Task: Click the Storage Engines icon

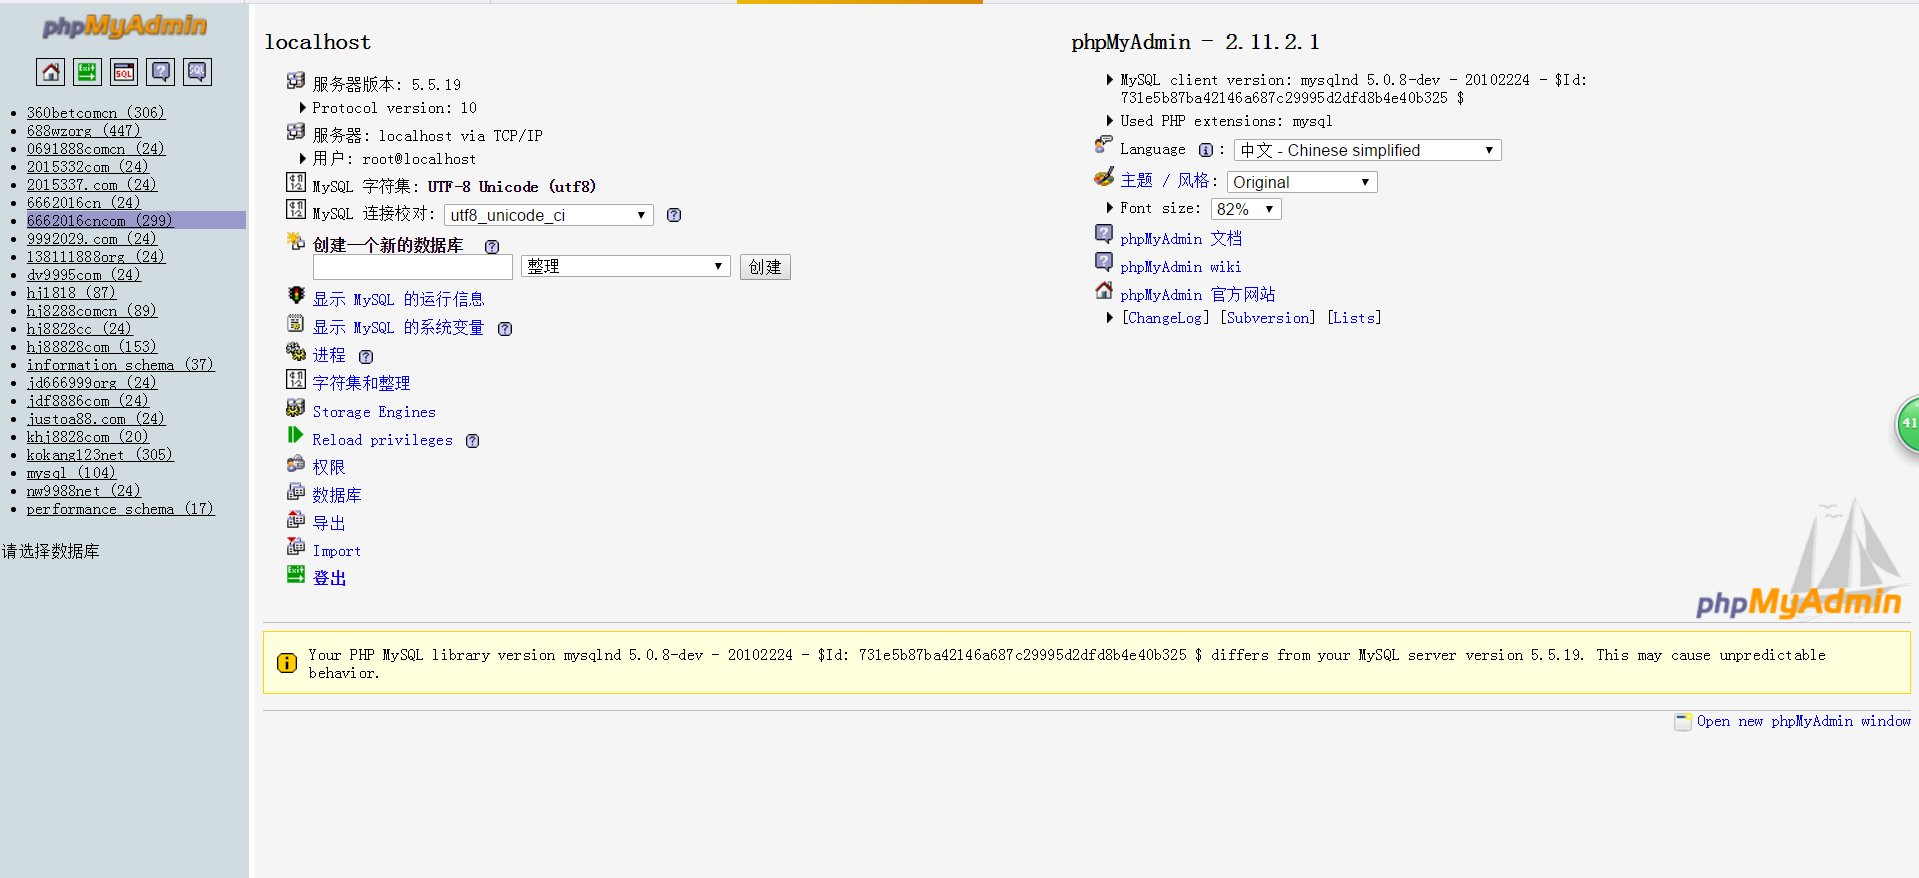Action: [296, 407]
